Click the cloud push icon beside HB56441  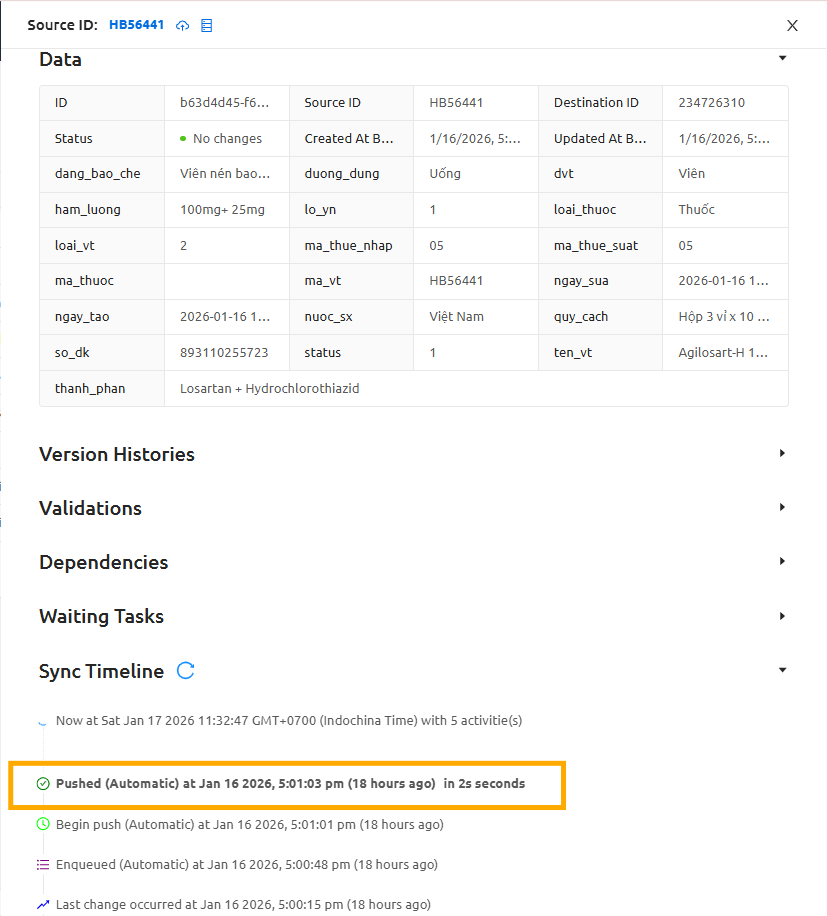coord(183,25)
